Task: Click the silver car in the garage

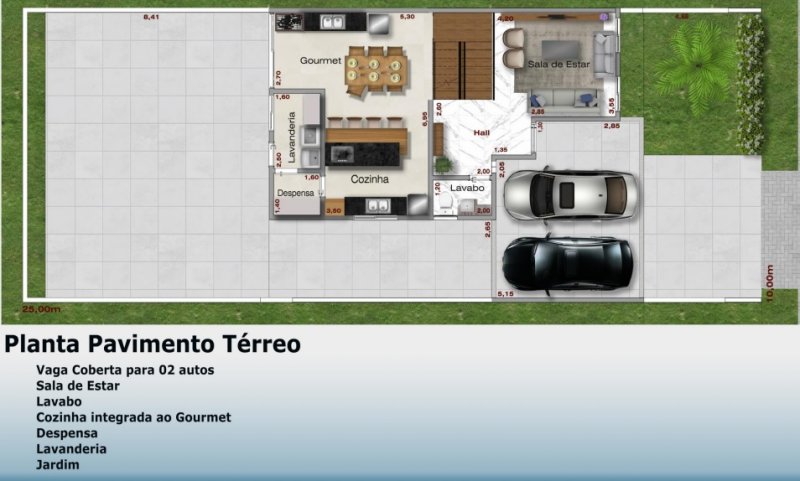Action: click(570, 194)
